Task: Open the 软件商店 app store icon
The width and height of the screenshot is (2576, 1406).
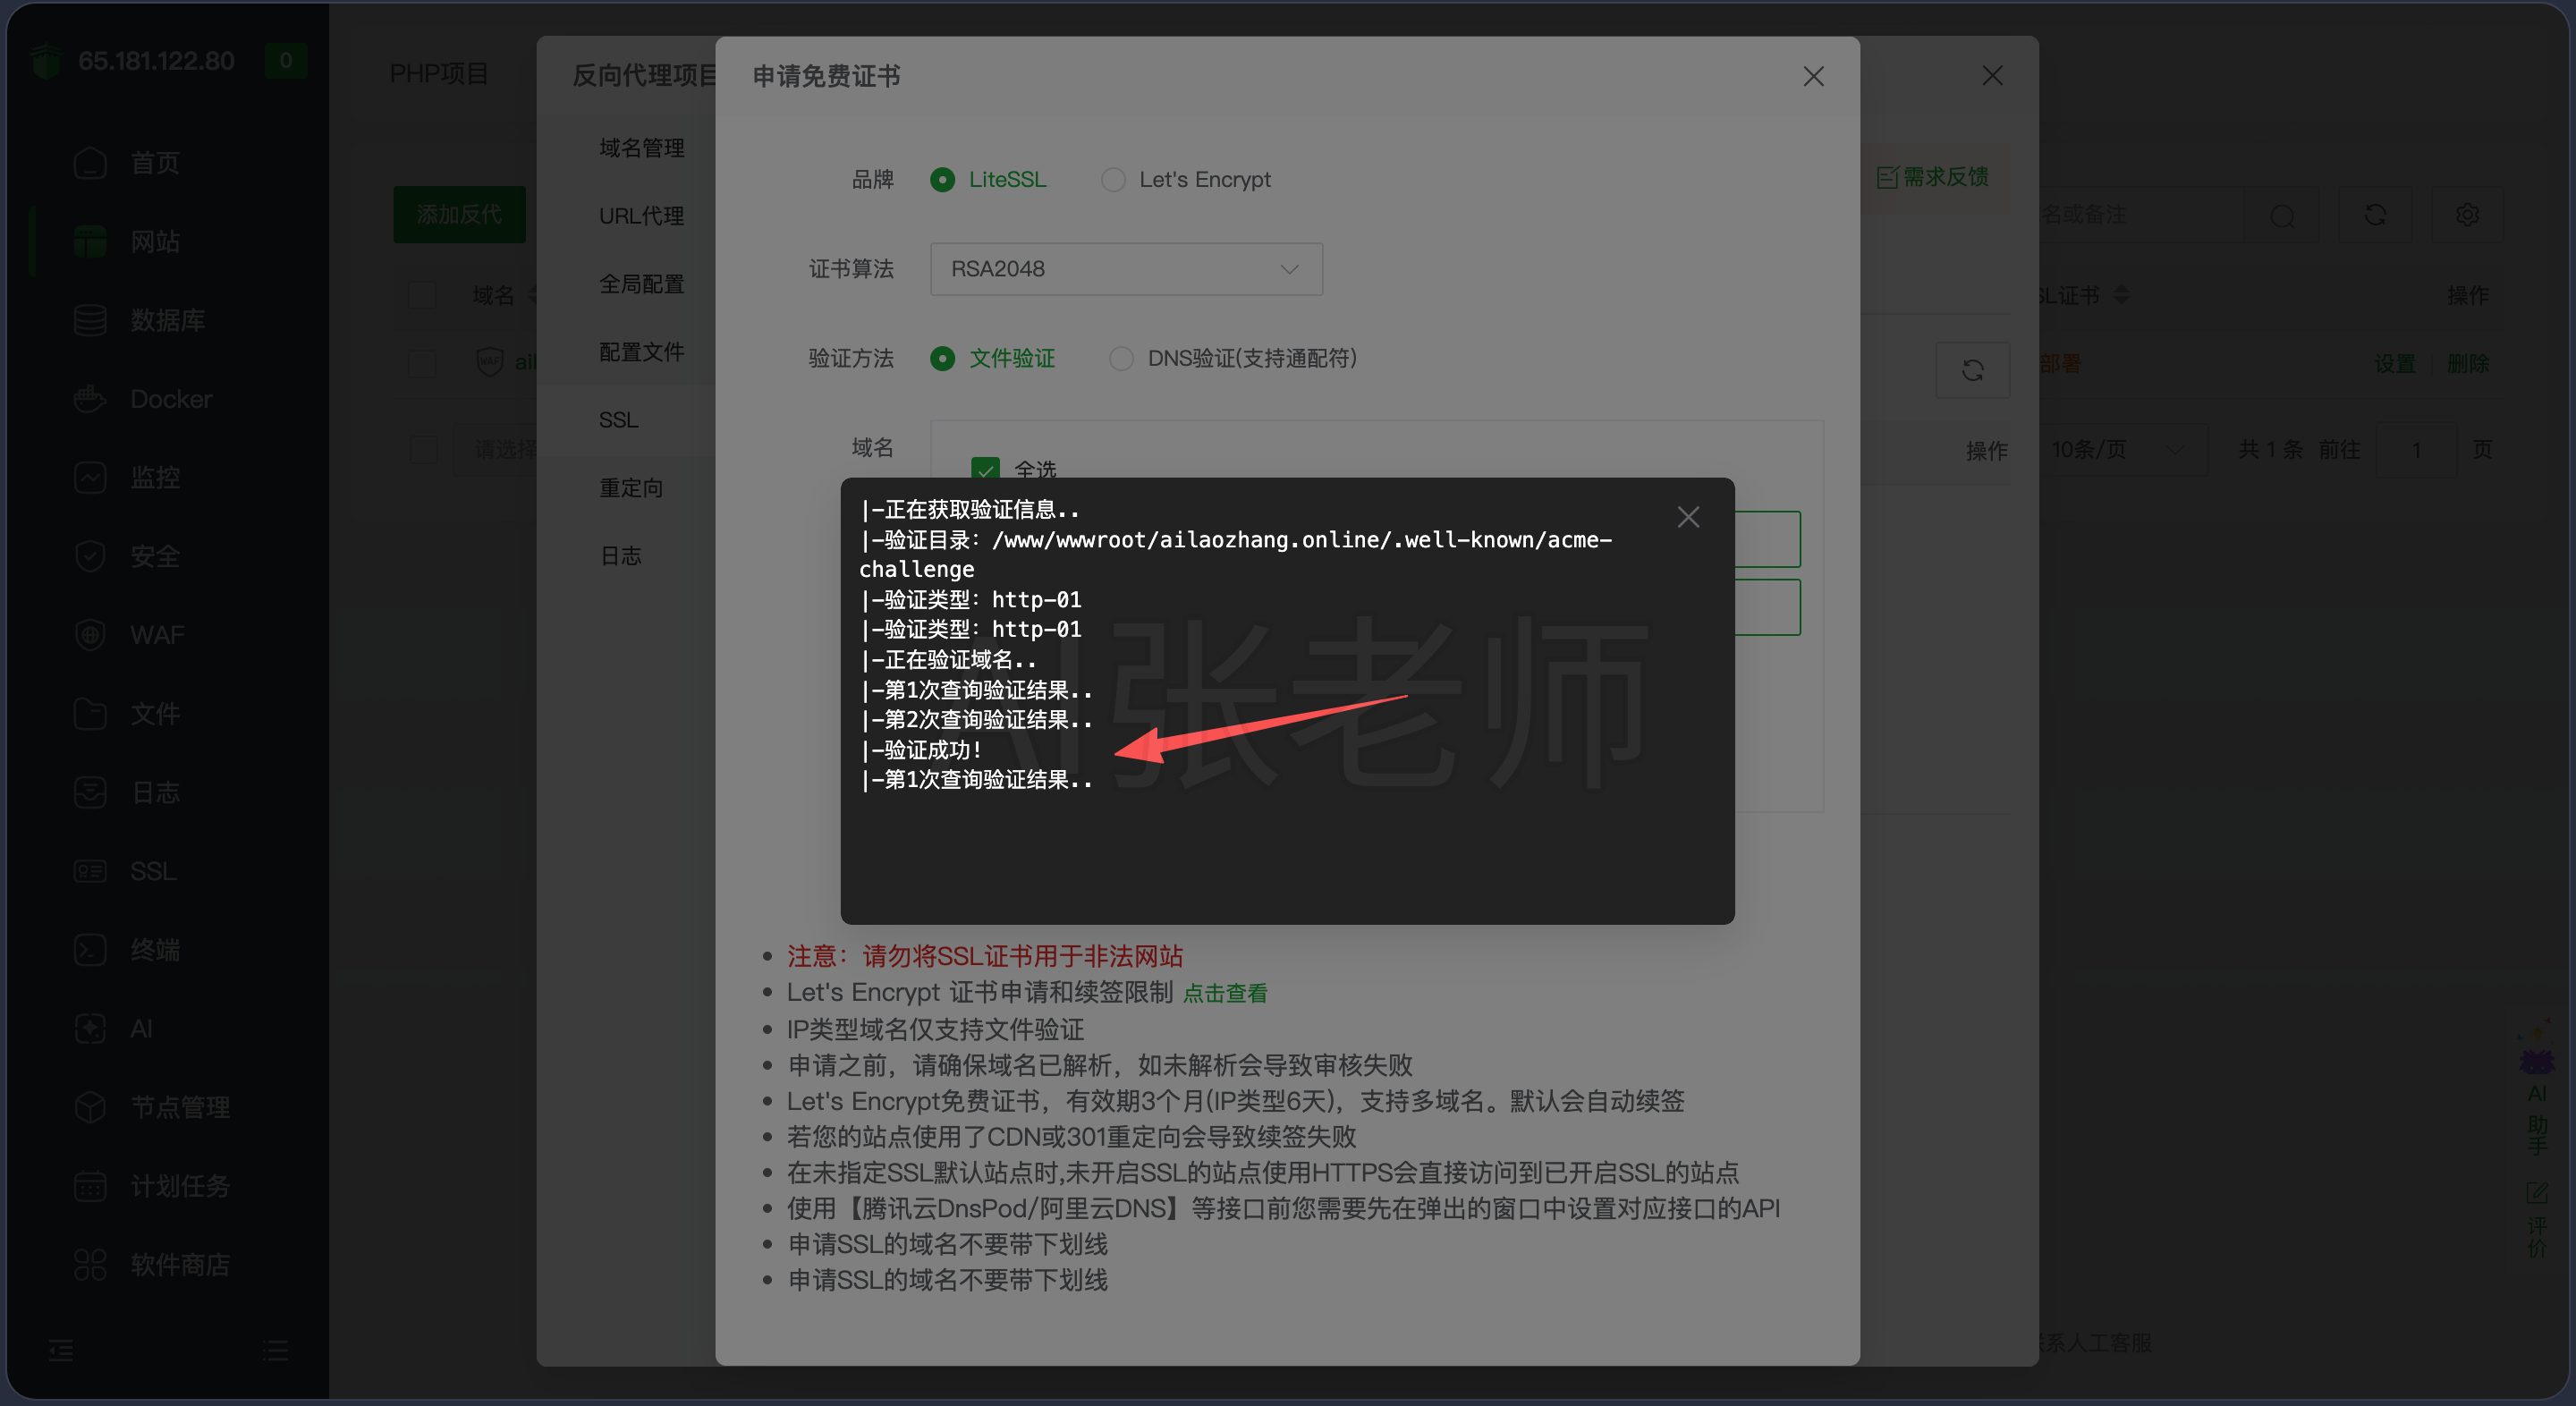Action: (90, 1265)
